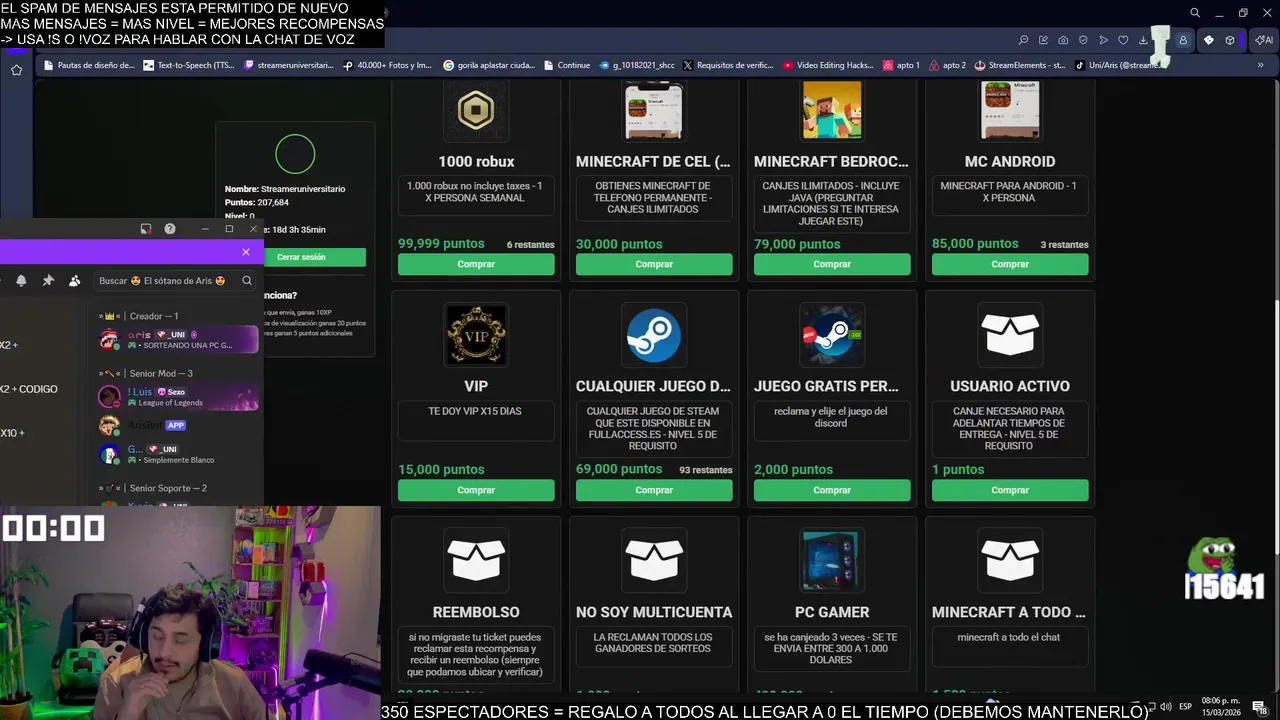This screenshot has height=720, width=1280.
Task: Add page to favorites with heart icon
Action: coord(1123,40)
